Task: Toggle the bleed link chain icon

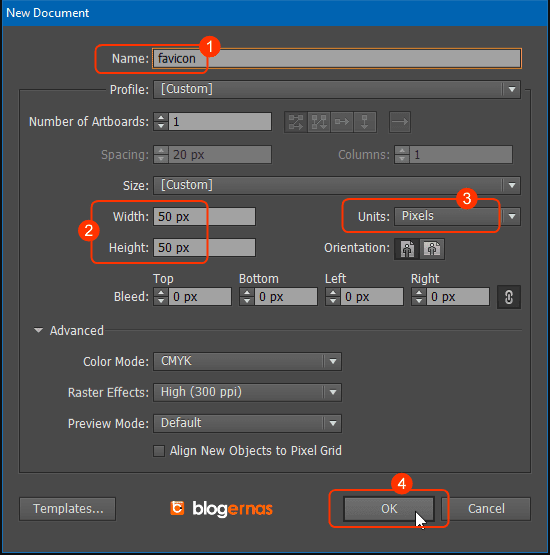Action: point(509,297)
